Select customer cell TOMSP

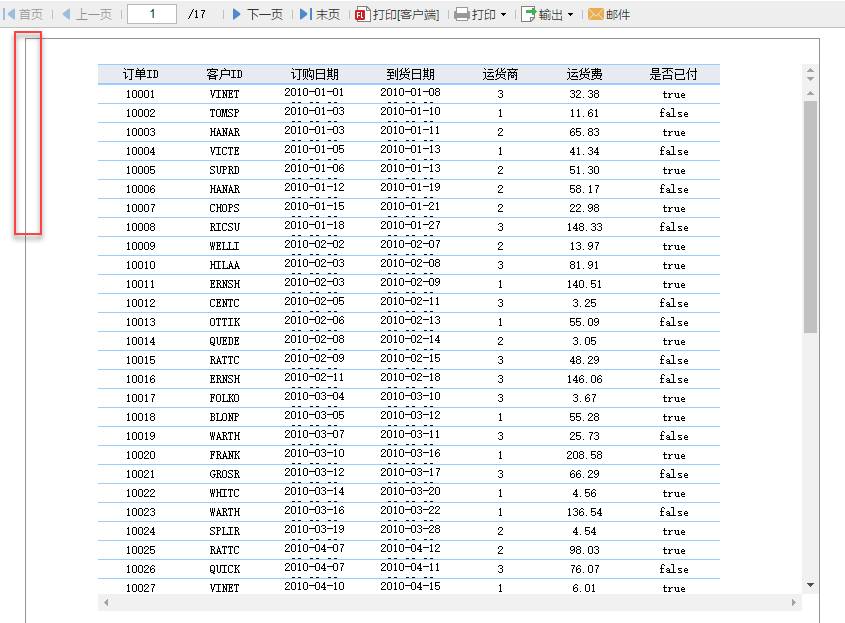[x=224, y=113]
